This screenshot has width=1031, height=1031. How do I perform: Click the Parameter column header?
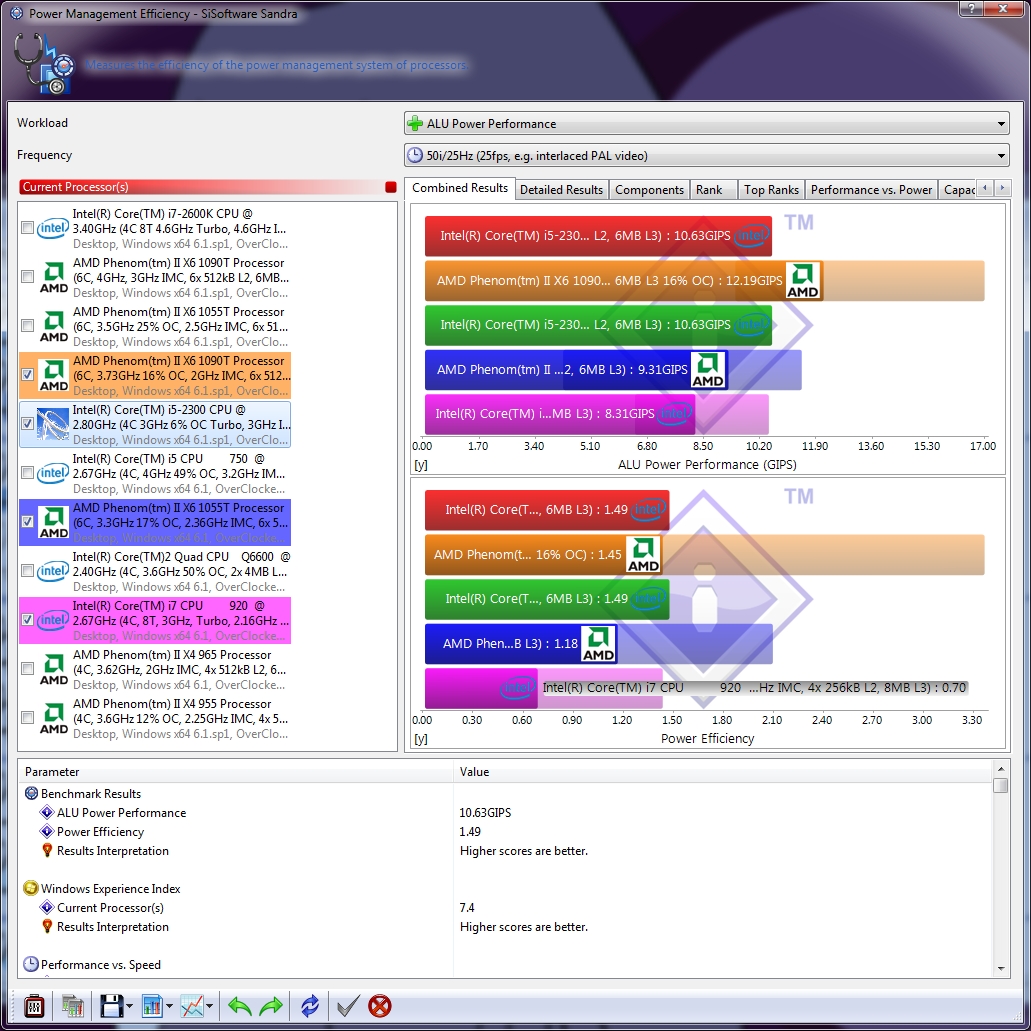point(237,771)
